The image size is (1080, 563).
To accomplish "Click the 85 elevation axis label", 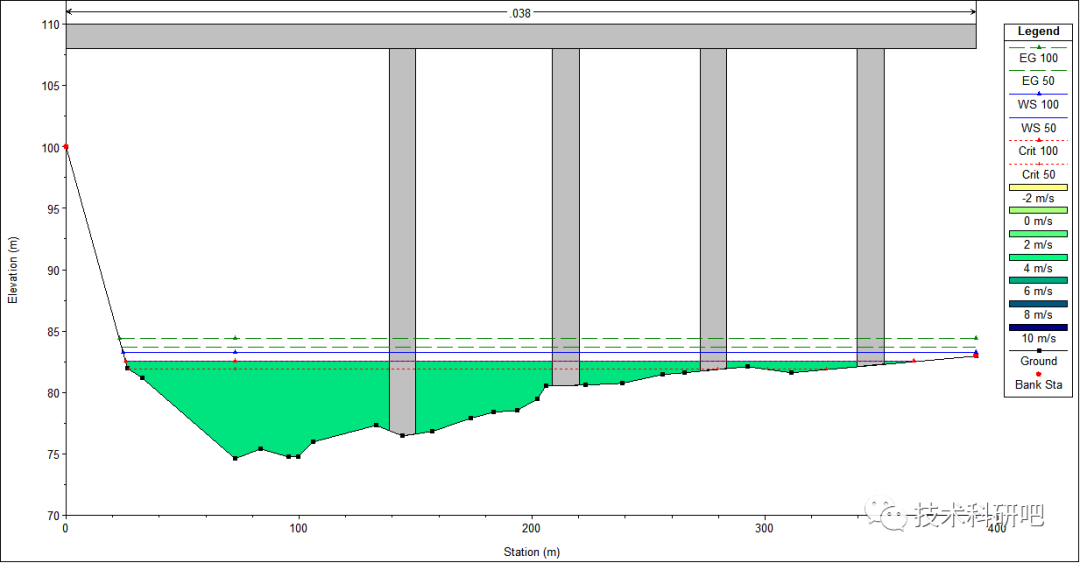I will pyautogui.click(x=53, y=331).
